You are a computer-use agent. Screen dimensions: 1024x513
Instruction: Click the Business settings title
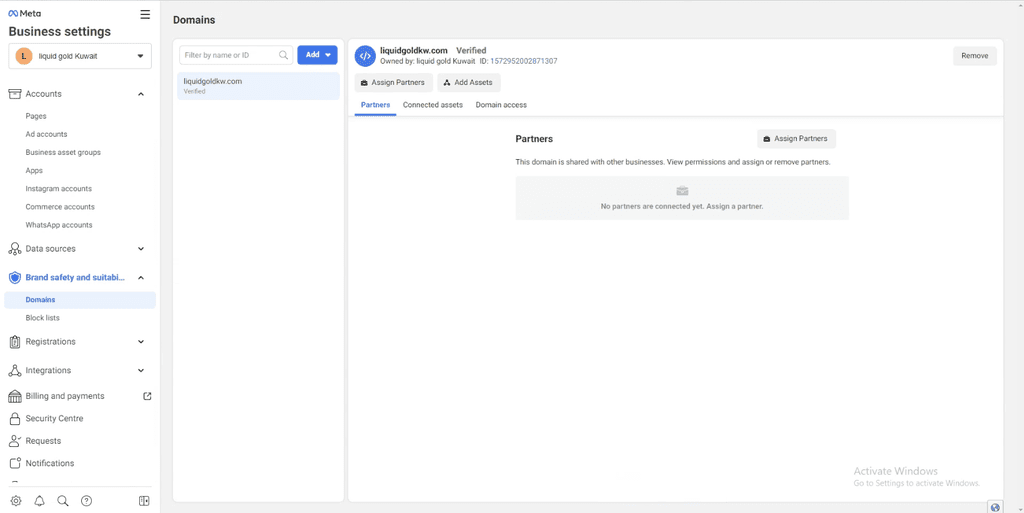tap(59, 31)
